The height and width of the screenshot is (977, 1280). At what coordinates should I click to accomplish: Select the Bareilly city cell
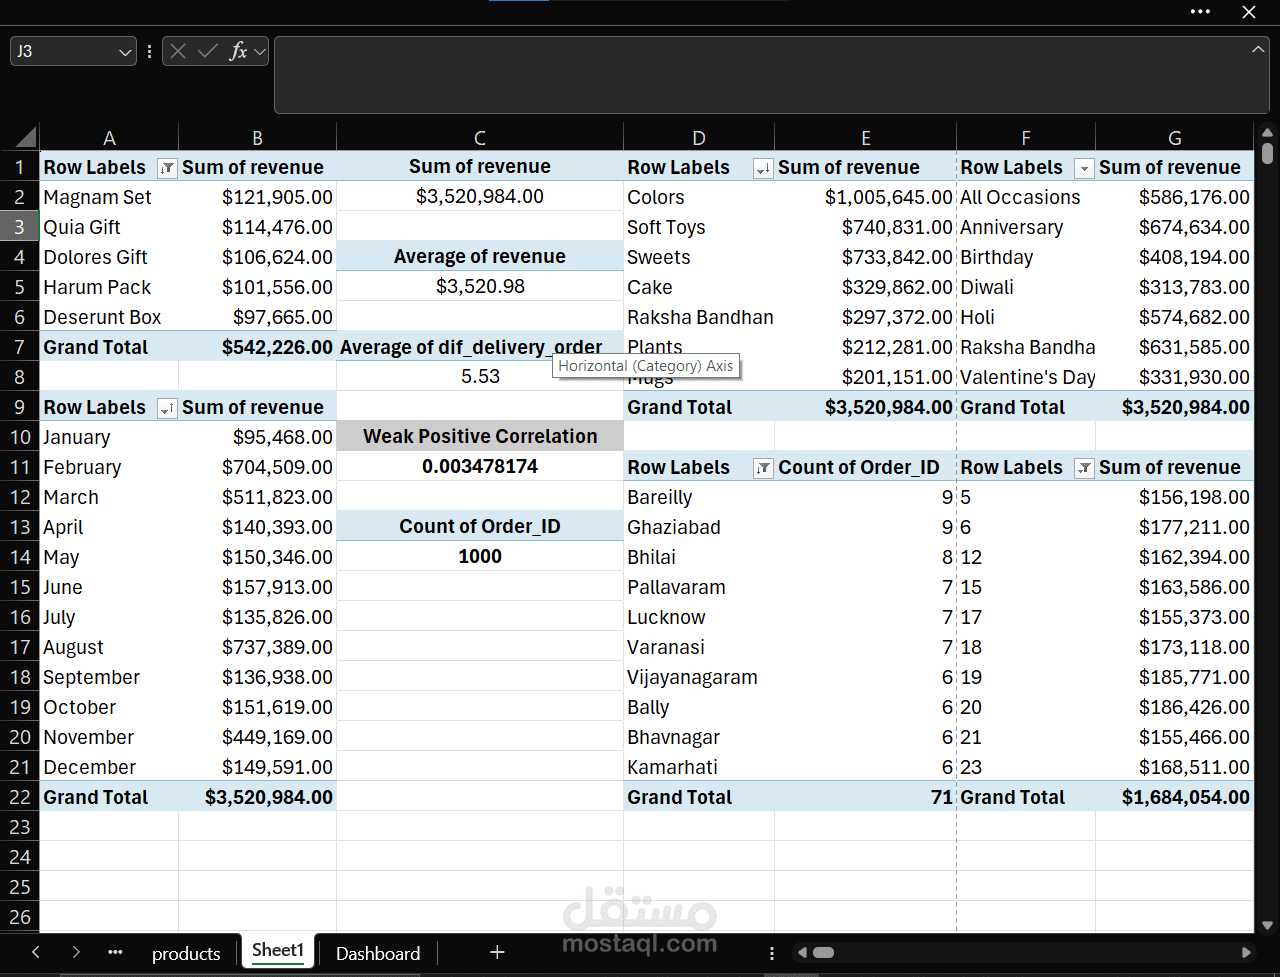tap(699, 497)
